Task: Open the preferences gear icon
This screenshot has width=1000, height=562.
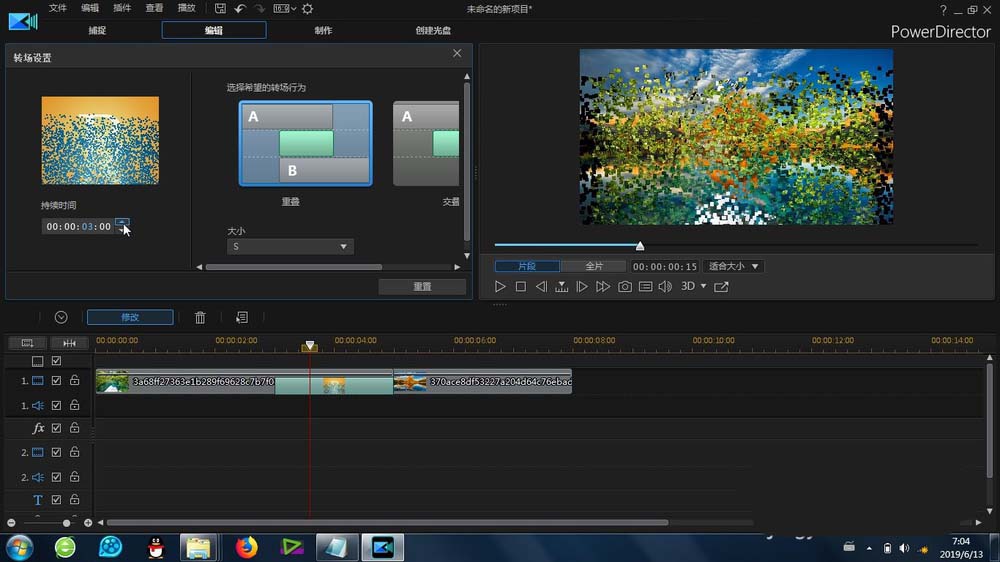Action: tap(307, 8)
